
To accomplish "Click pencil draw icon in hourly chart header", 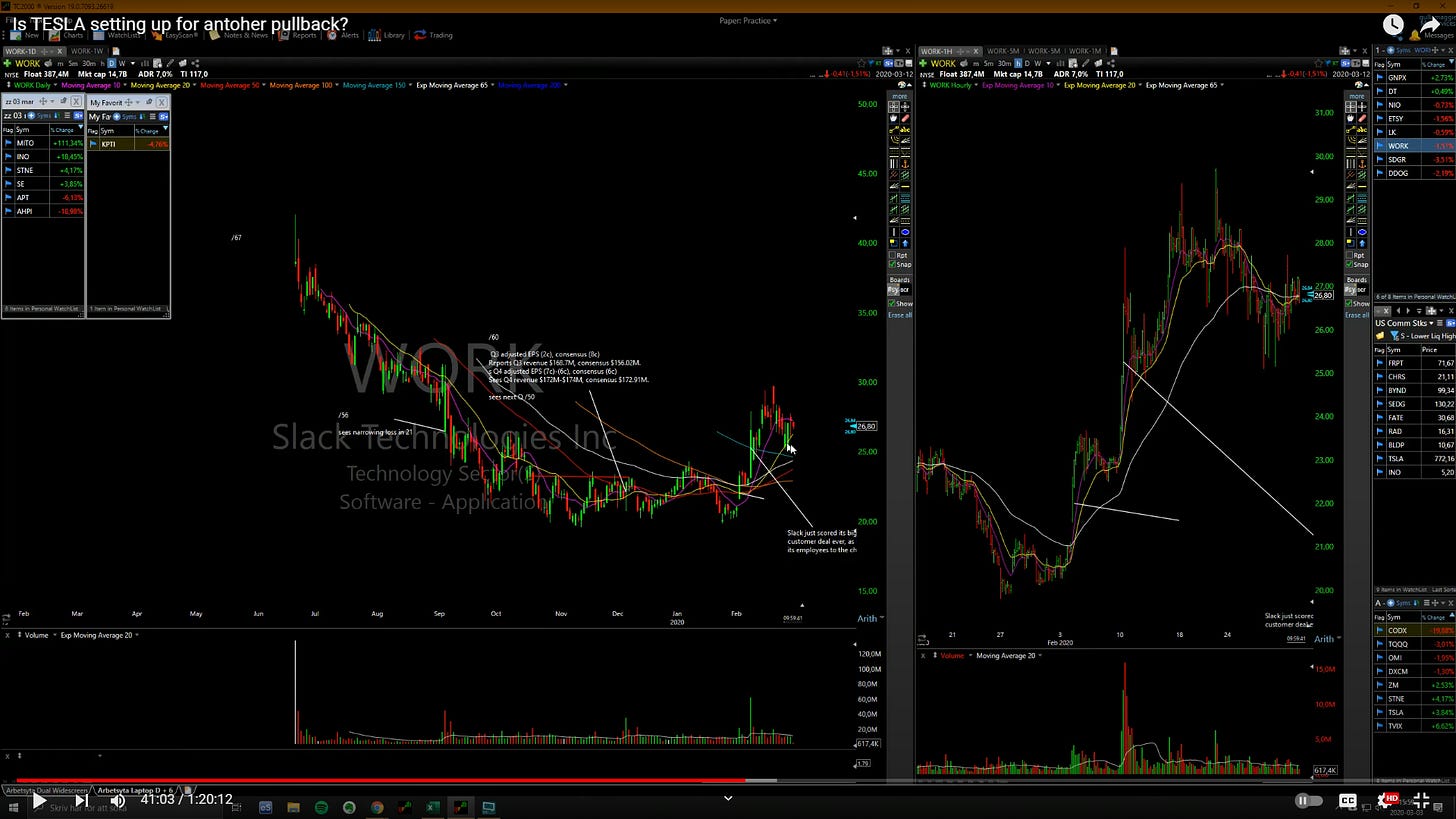I will coord(1085,64).
